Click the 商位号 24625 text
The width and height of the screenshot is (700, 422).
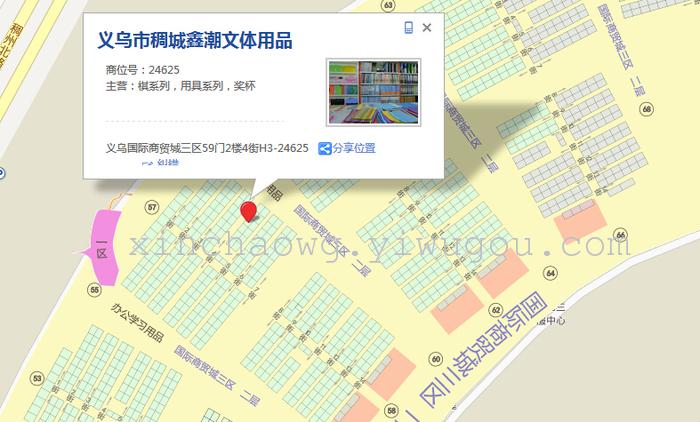pyautogui.click(x=142, y=70)
